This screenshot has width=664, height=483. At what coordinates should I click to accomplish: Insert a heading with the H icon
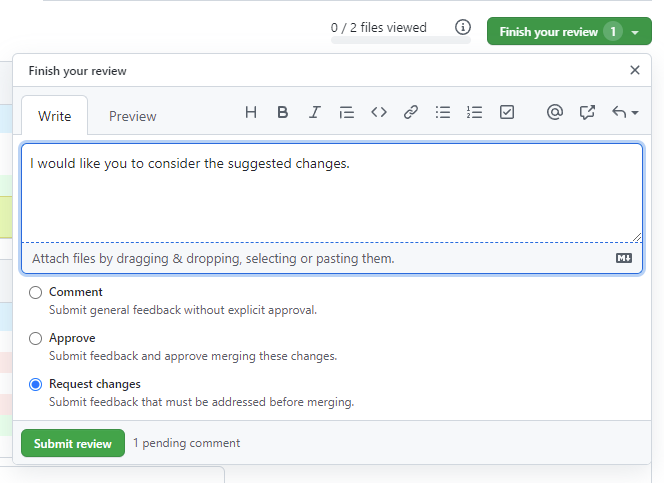click(x=251, y=113)
